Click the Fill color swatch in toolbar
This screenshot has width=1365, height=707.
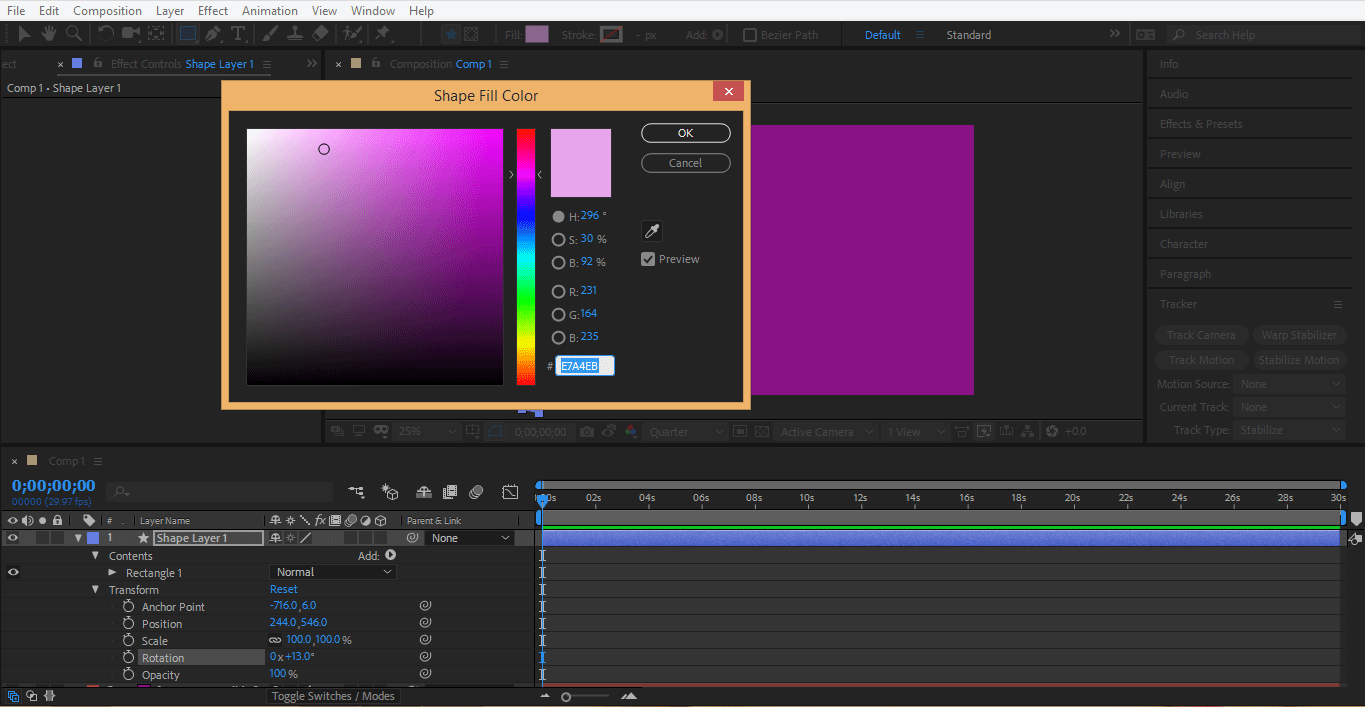pyautogui.click(x=537, y=34)
